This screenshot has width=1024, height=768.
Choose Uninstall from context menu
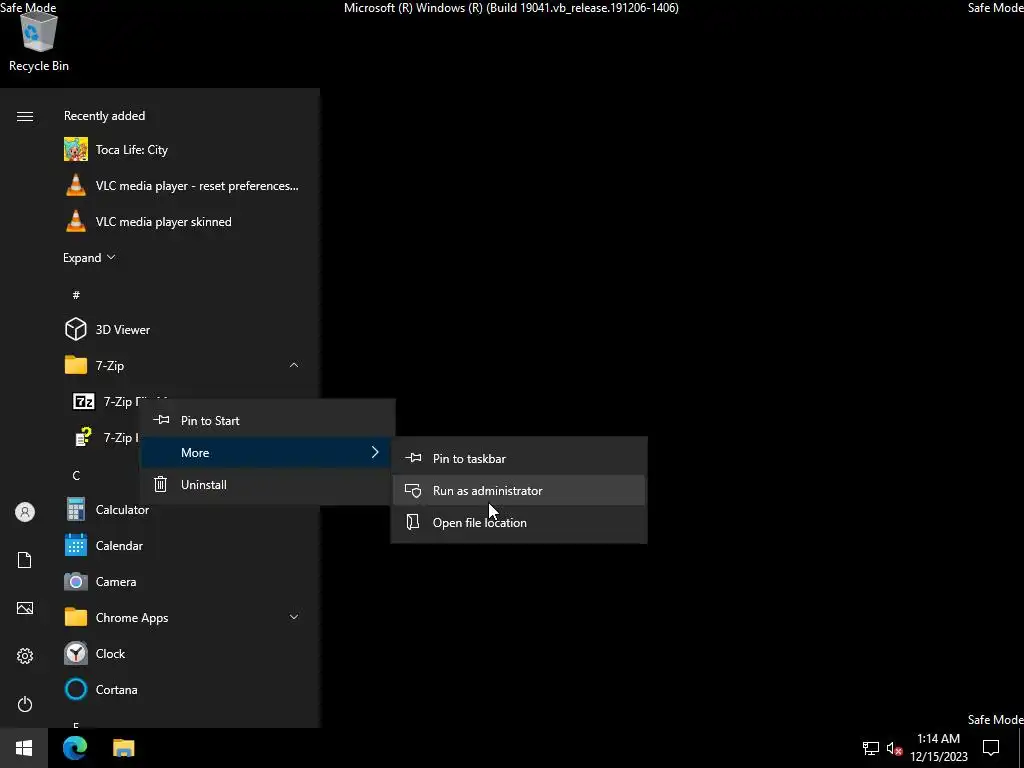pyautogui.click(x=268, y=485)
